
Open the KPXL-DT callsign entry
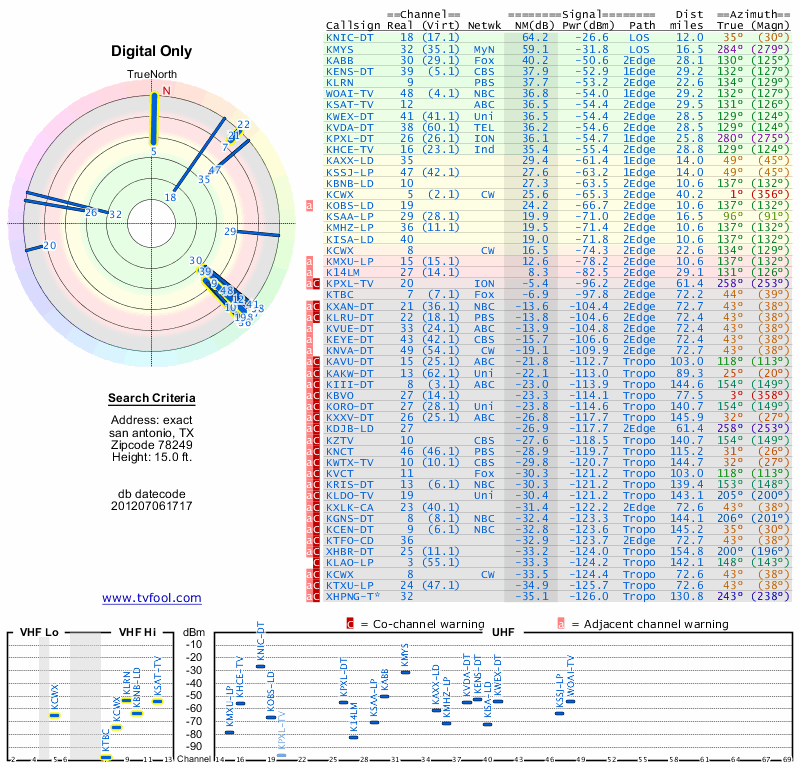pos(349,138)
